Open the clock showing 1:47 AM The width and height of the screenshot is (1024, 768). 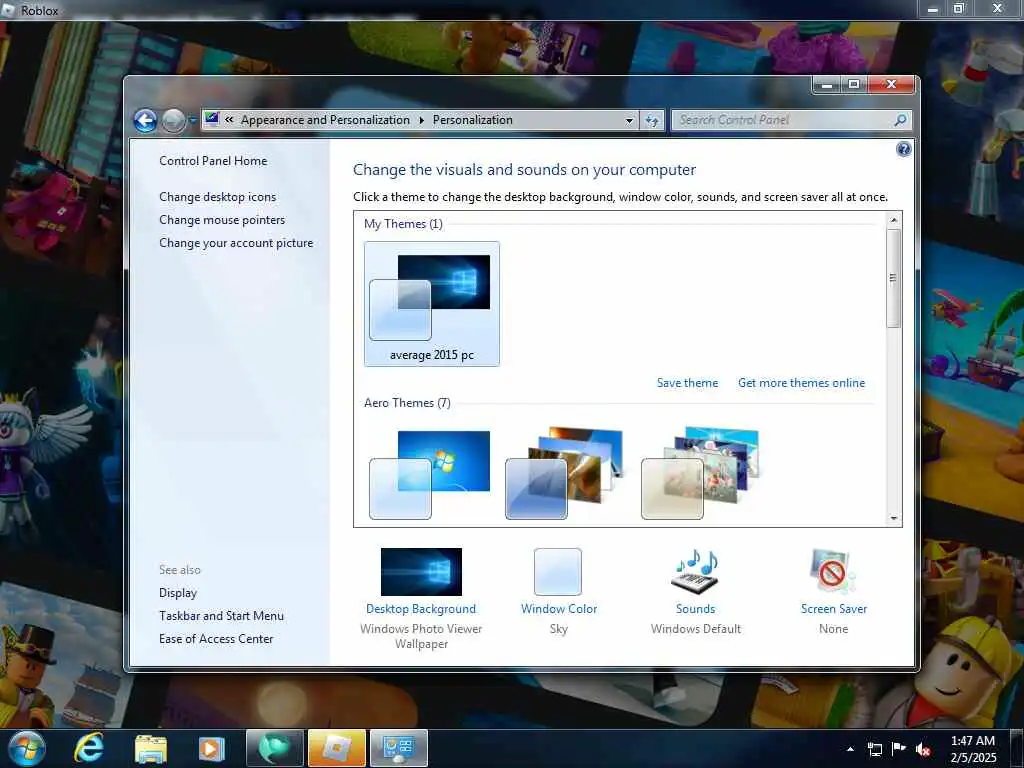coord(973,749)
